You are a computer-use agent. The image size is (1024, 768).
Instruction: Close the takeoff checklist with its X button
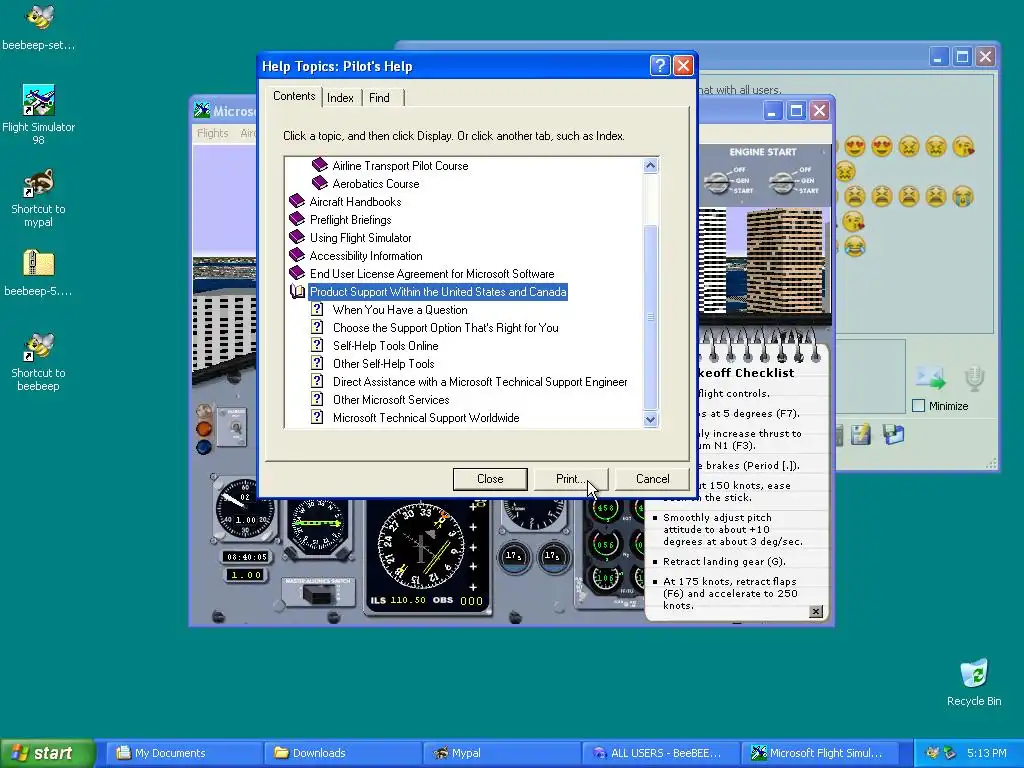(x=816, y=611)
